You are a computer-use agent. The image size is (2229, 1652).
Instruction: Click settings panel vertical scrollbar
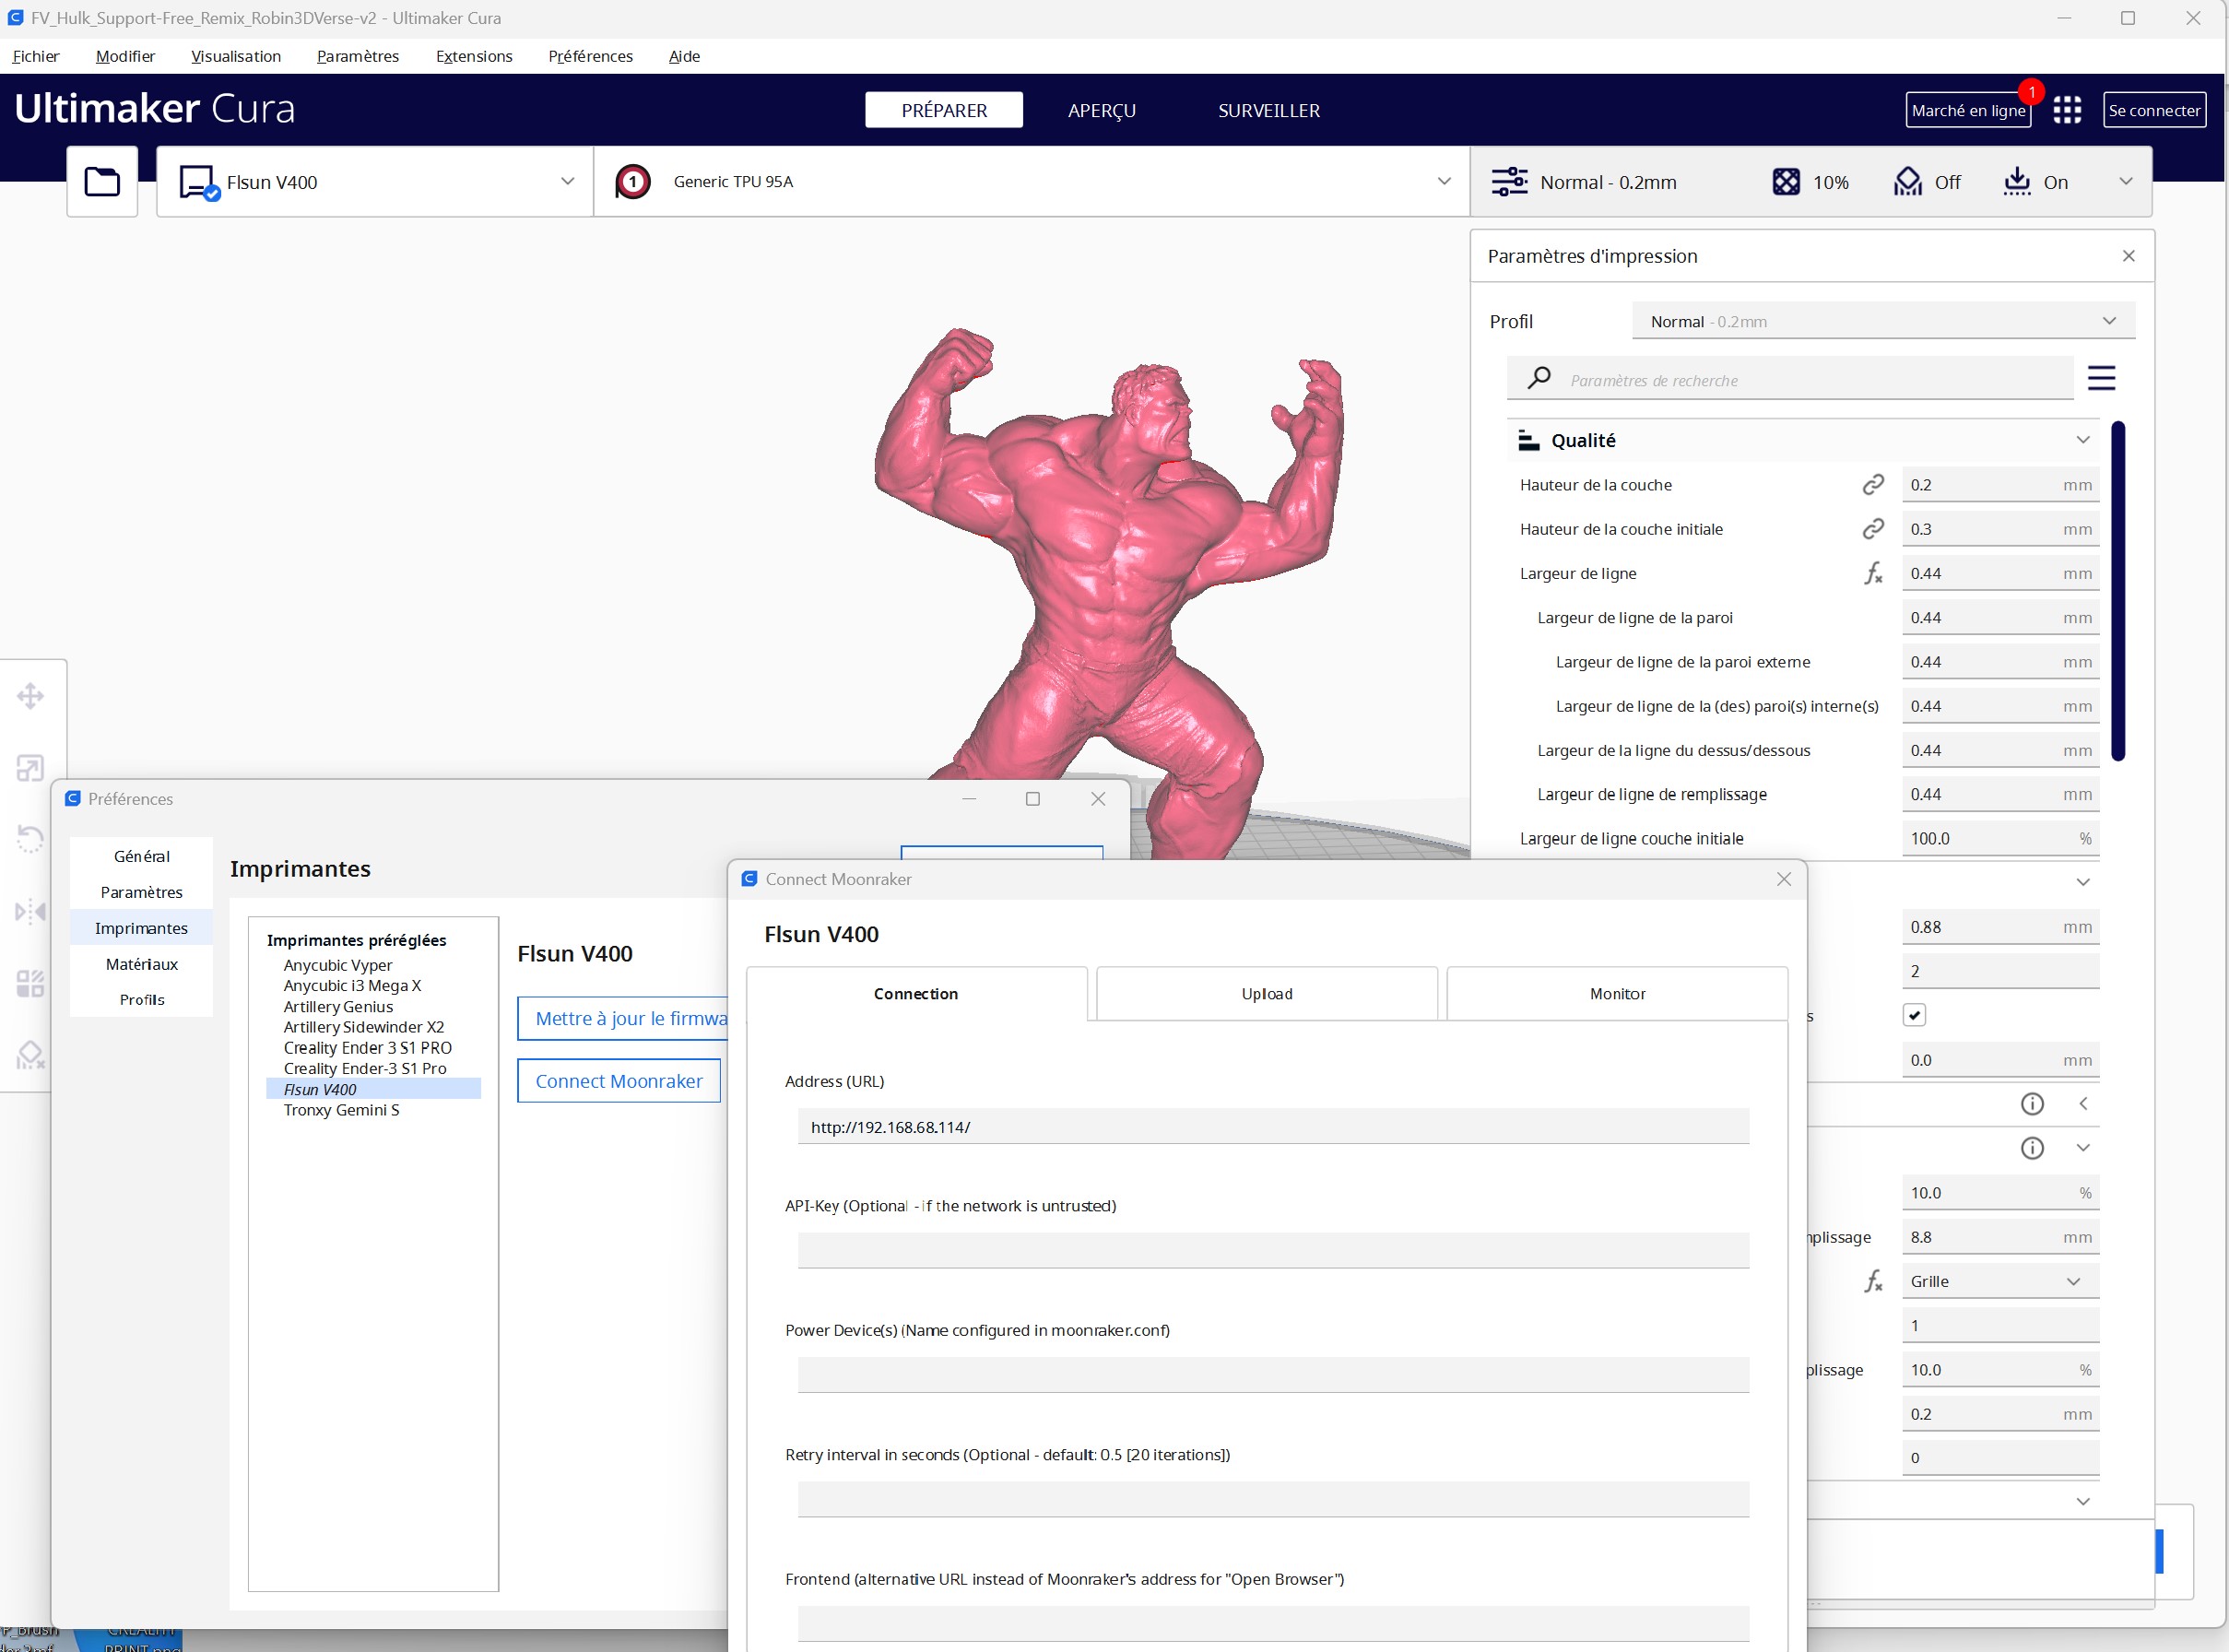click(x=2118, y=590)
